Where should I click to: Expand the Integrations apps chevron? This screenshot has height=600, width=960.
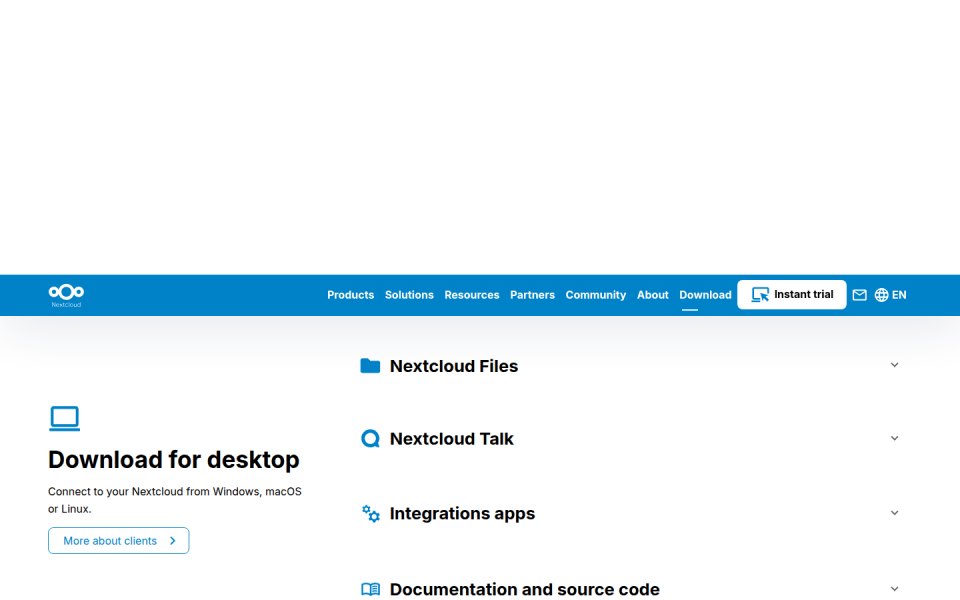894,513
